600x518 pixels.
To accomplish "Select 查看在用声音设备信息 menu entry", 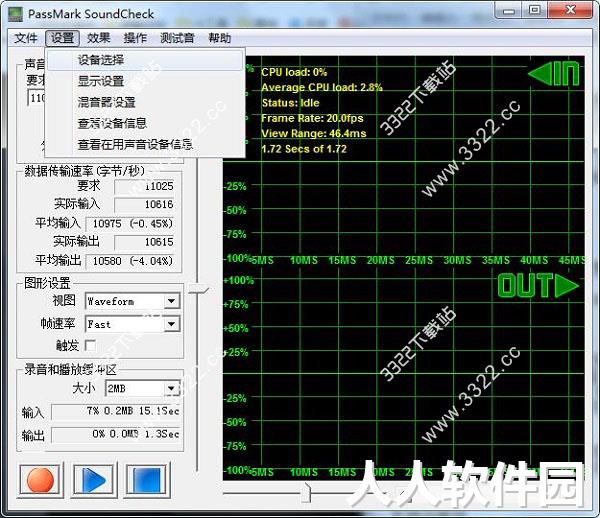I will click(x=145, y=144).
